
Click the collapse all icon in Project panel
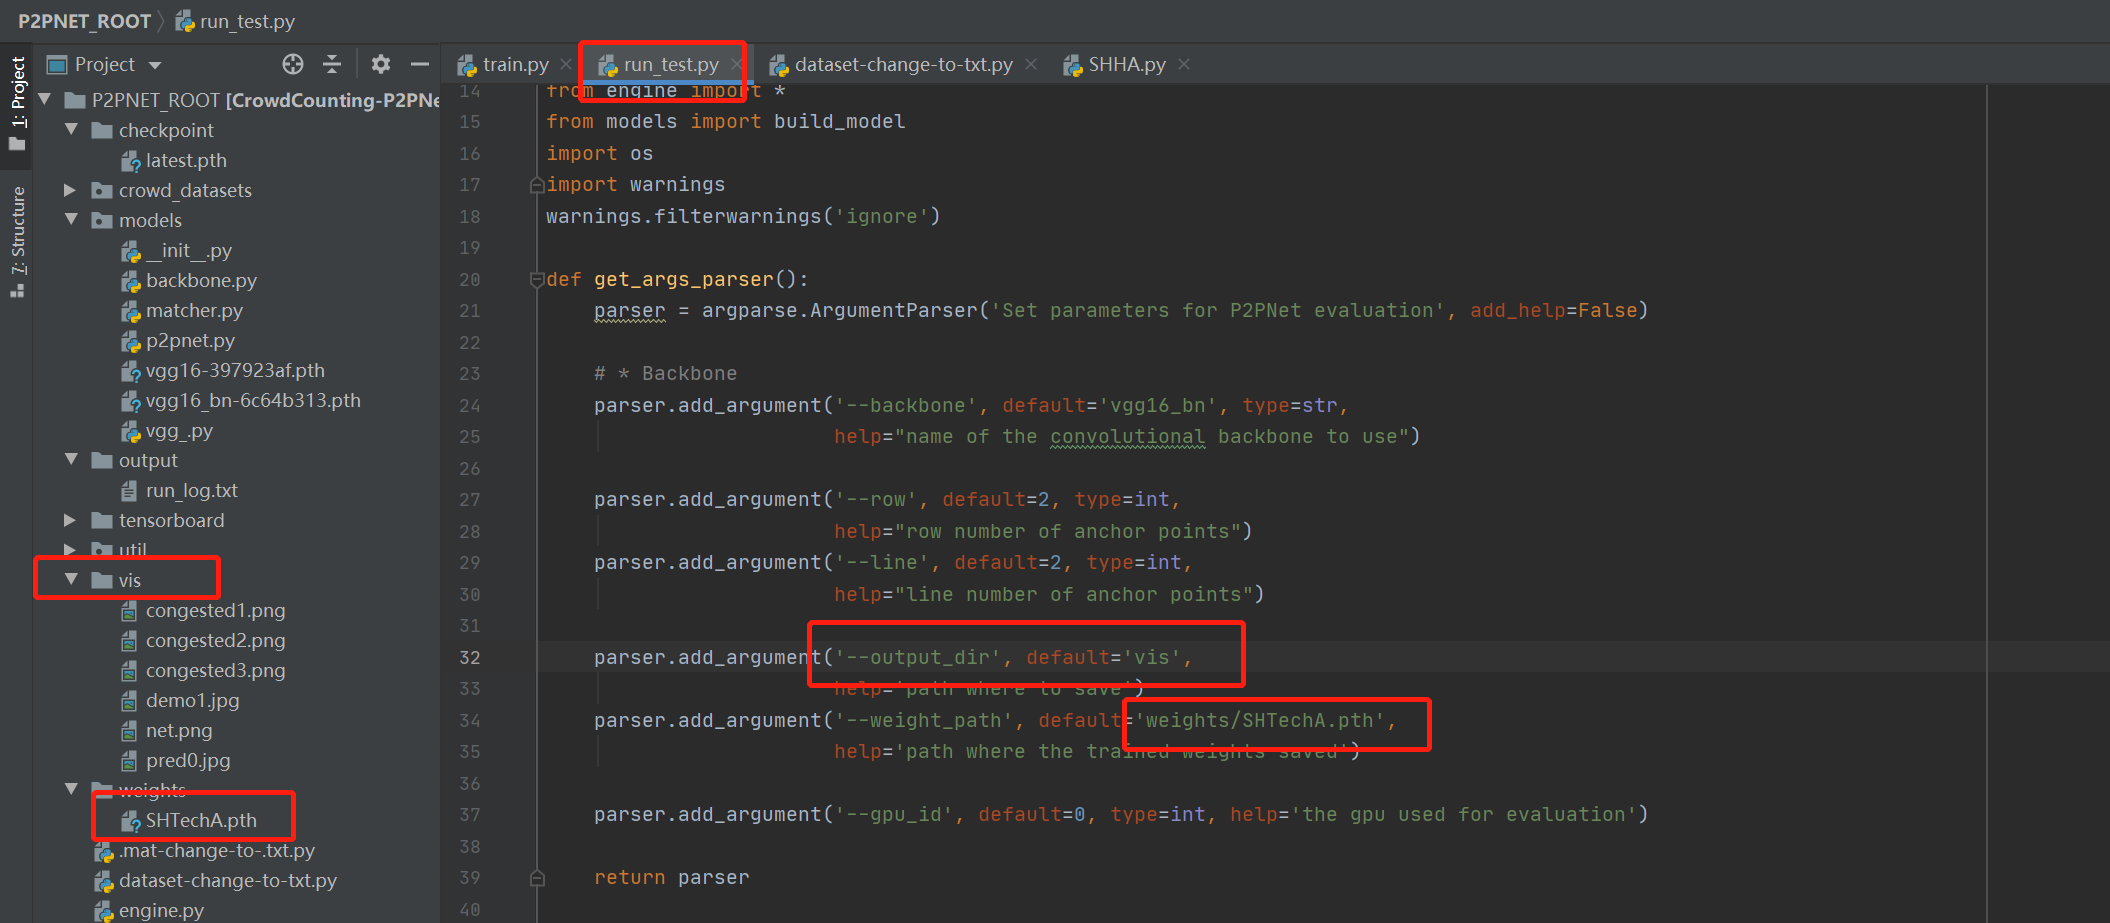[332, 64]
